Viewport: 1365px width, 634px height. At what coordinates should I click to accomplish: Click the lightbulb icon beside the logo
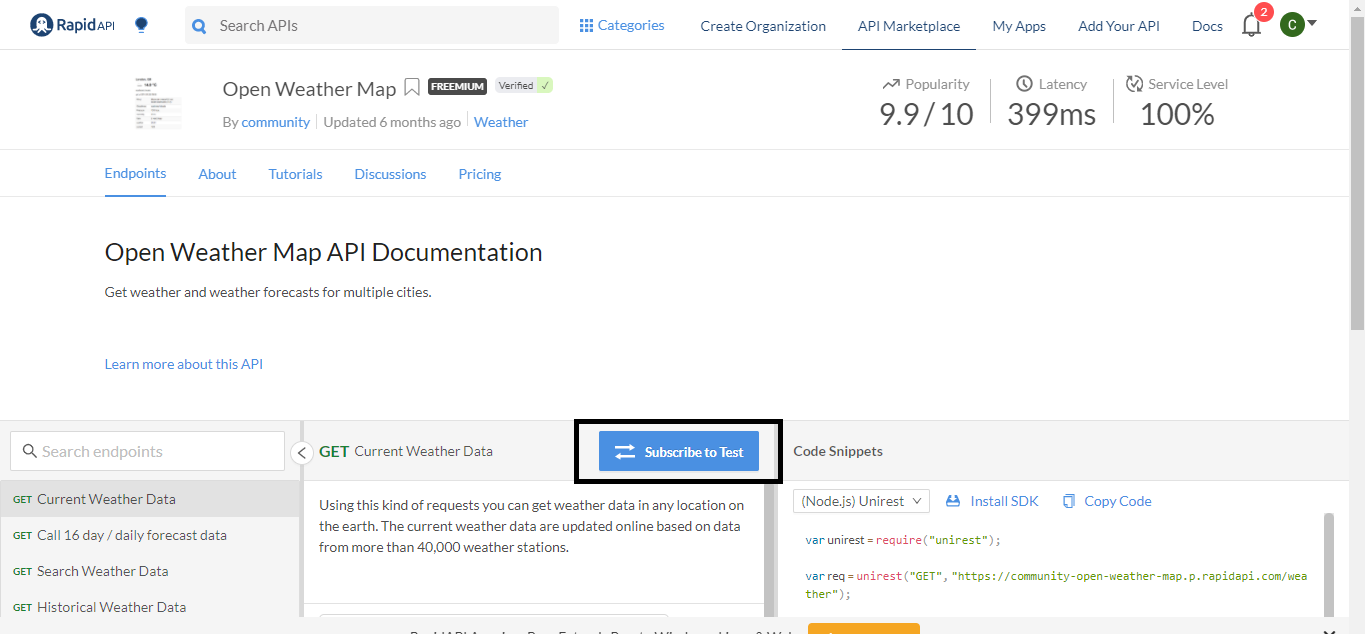pyautogui.click(x=141, y=26)
